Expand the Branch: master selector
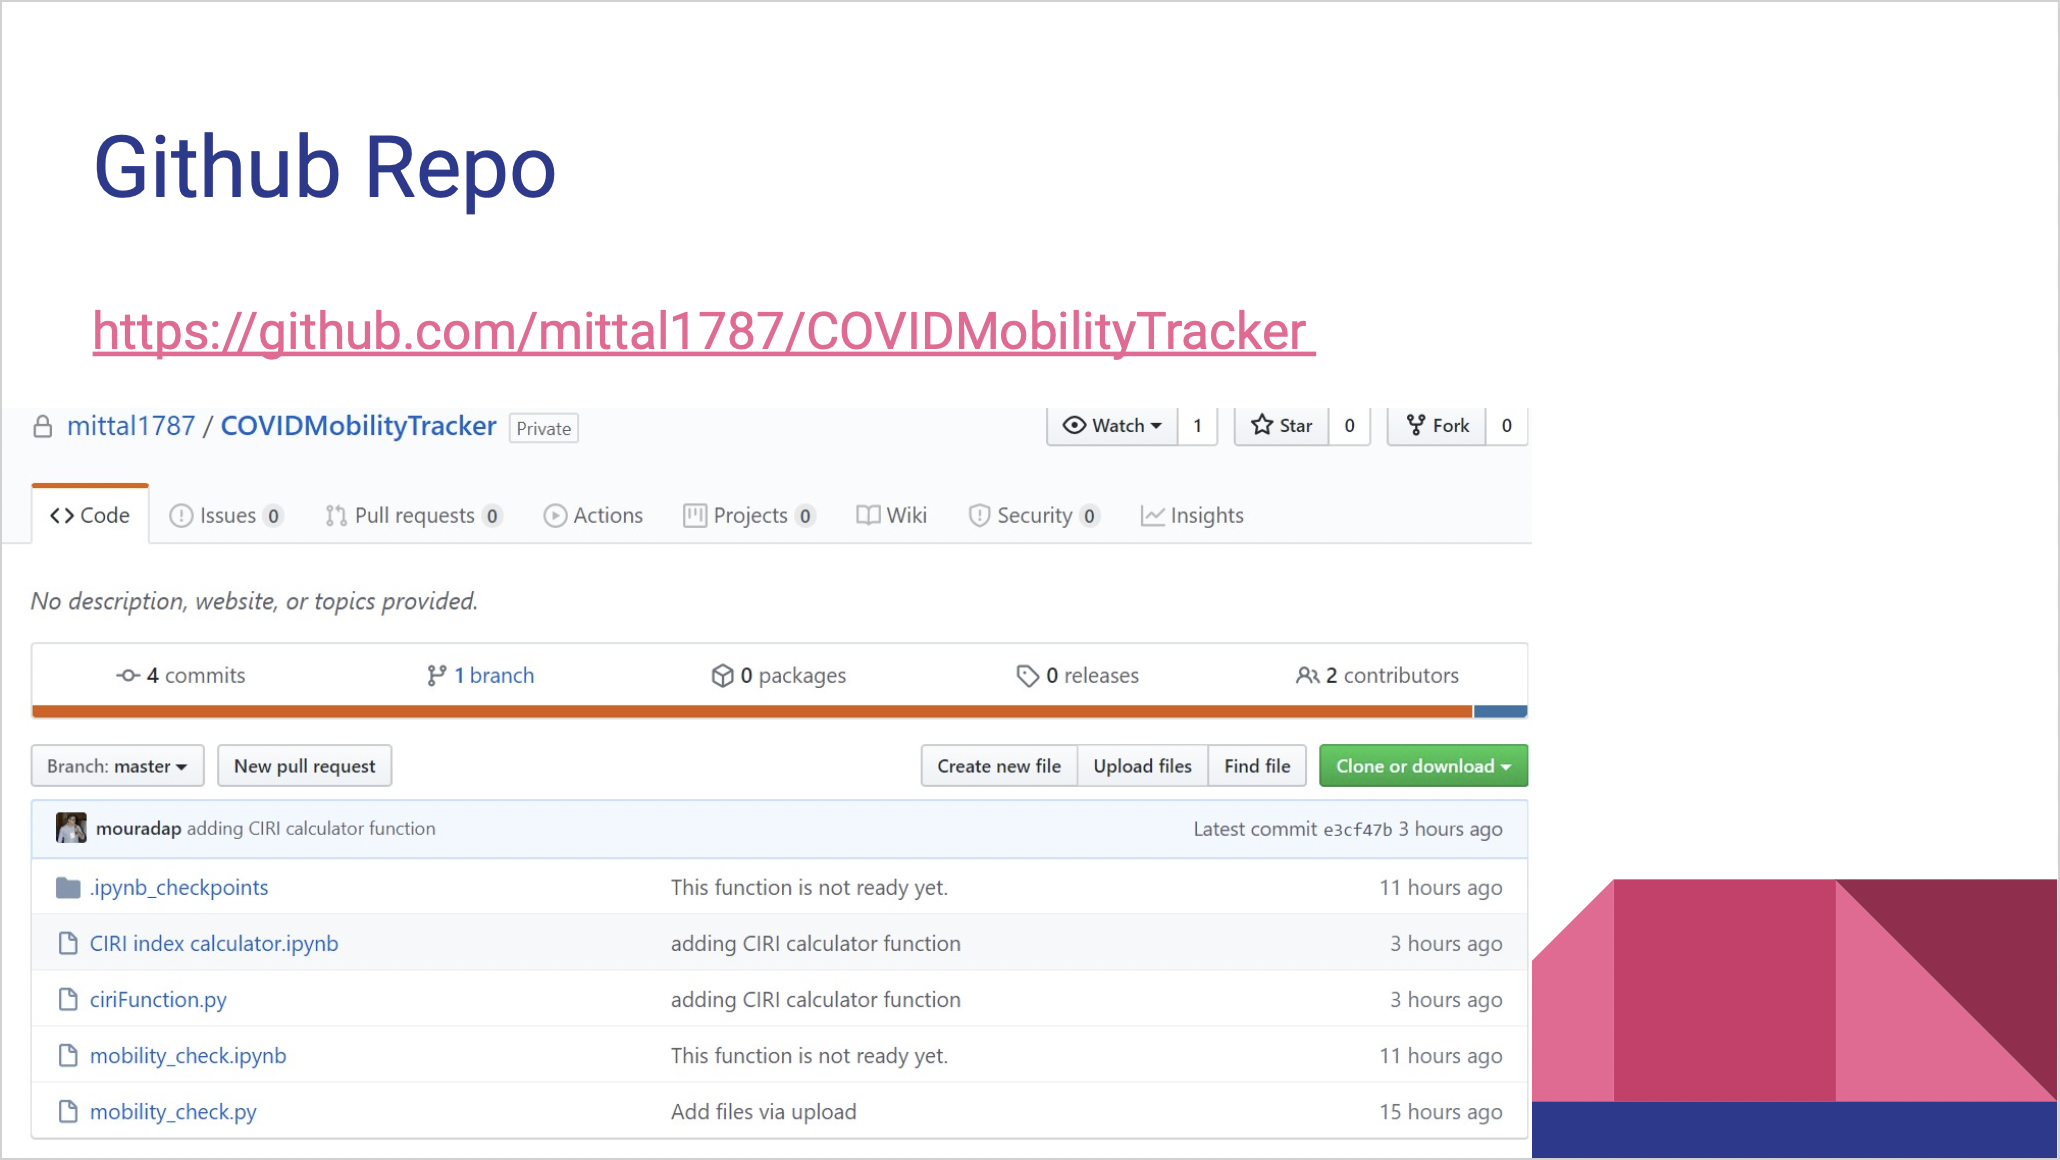 (117, 766)
